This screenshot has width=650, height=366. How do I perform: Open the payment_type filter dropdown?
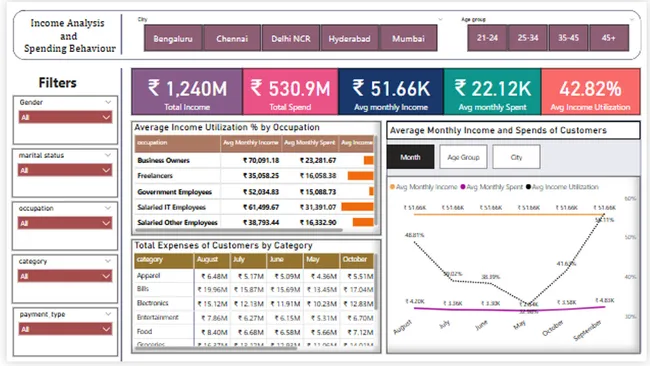click(x=65, y=330)
